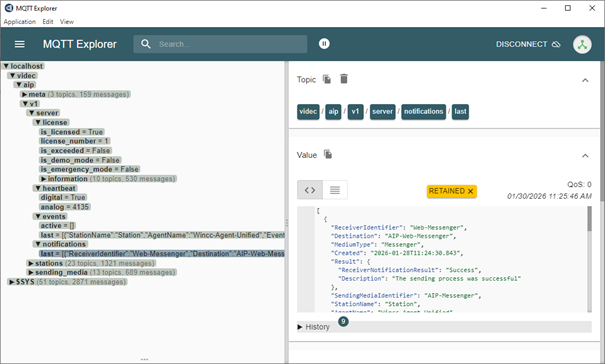Collapse the Topic panel
The width and height of the screenshot is (605, 364).
pos(585,80)
